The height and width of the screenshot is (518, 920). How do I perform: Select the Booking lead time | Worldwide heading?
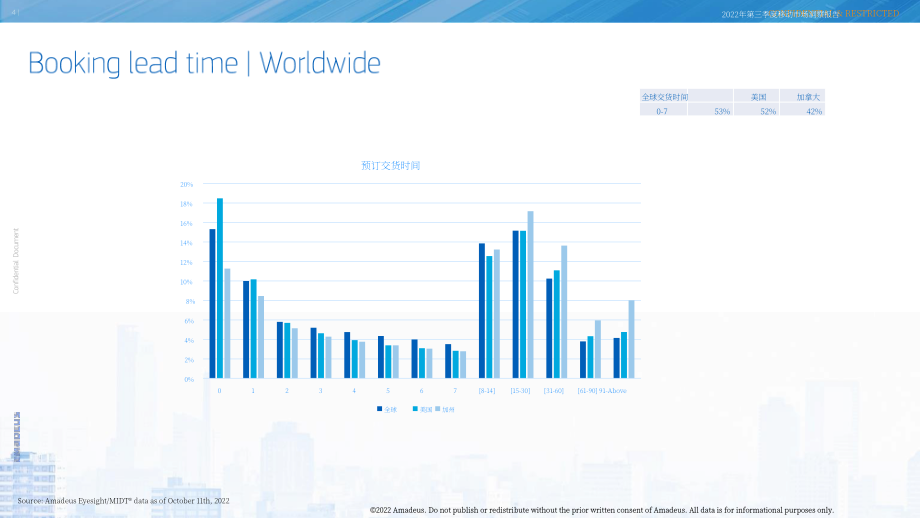coord(204,63)
